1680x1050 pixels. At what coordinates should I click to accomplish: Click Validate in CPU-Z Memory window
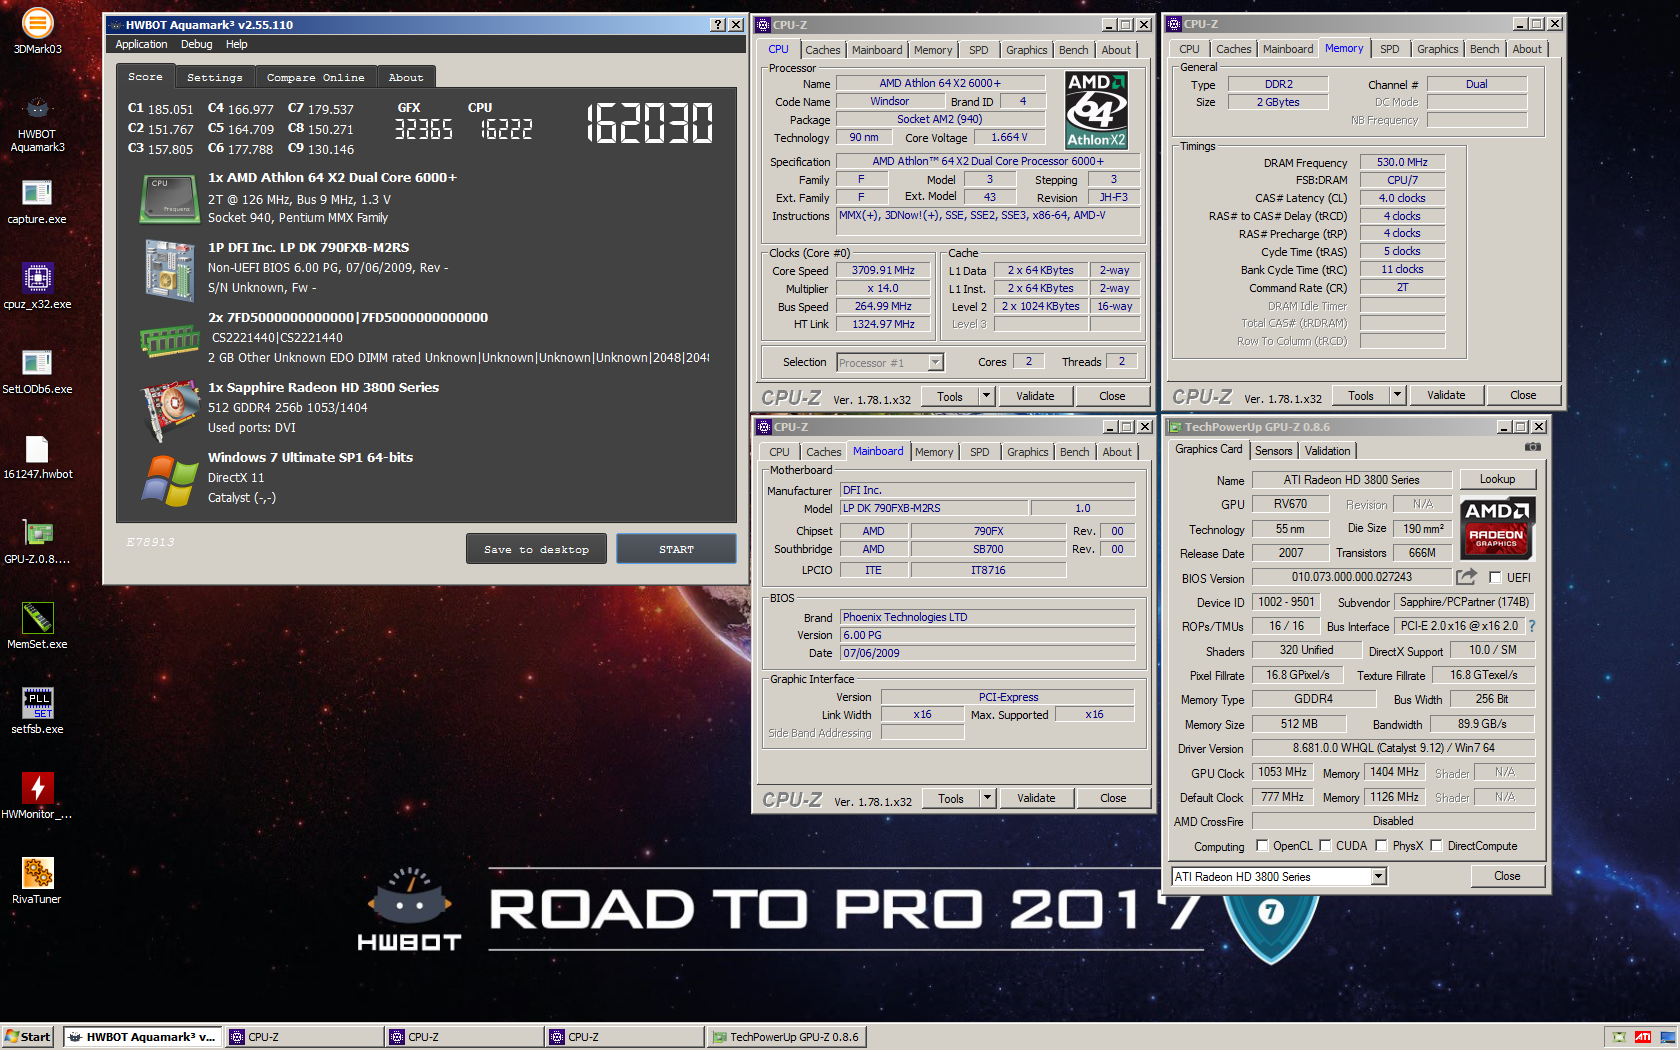[1446, 395]
